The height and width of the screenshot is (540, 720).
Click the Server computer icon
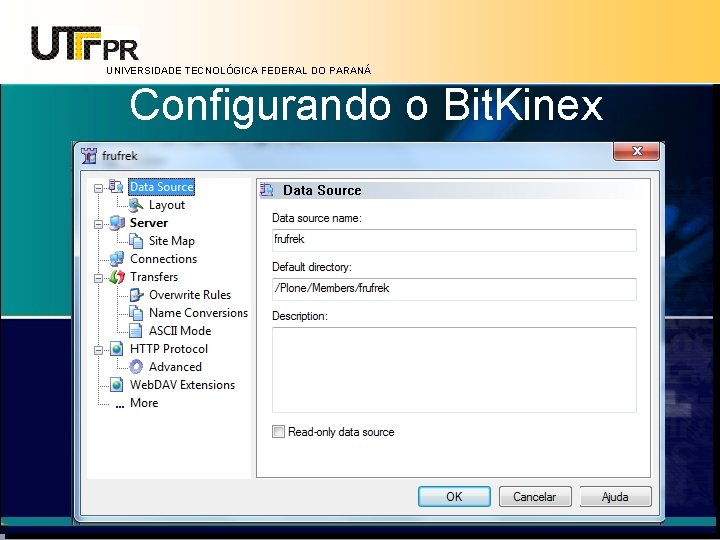pyautogui.click(x=117, y=223)
